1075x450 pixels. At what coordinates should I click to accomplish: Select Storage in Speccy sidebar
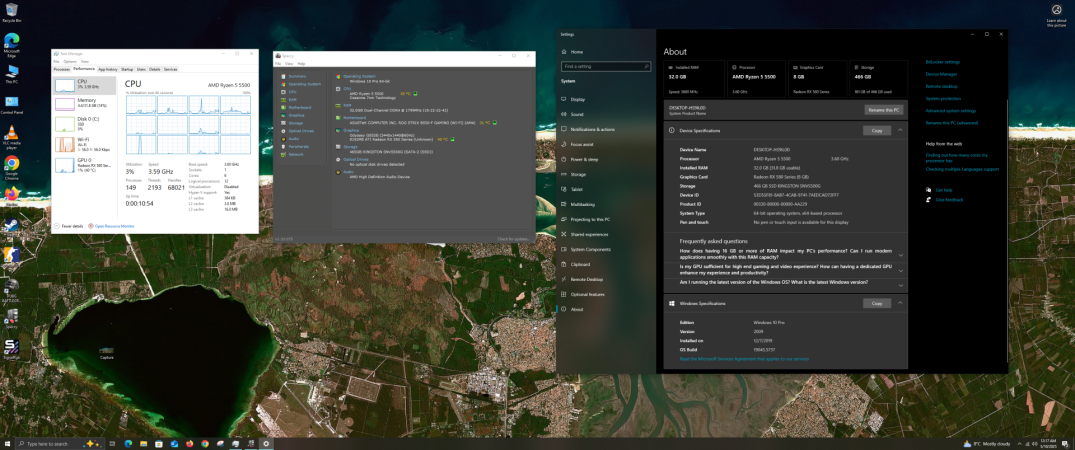click(291, 123)
